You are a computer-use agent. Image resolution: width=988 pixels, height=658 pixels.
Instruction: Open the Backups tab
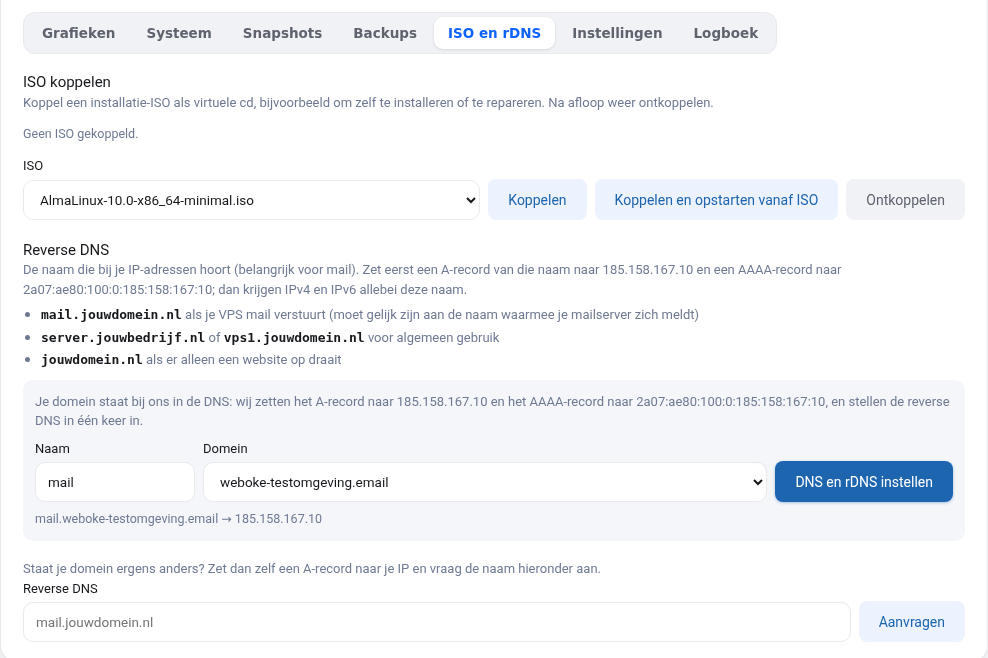[385, 33]
